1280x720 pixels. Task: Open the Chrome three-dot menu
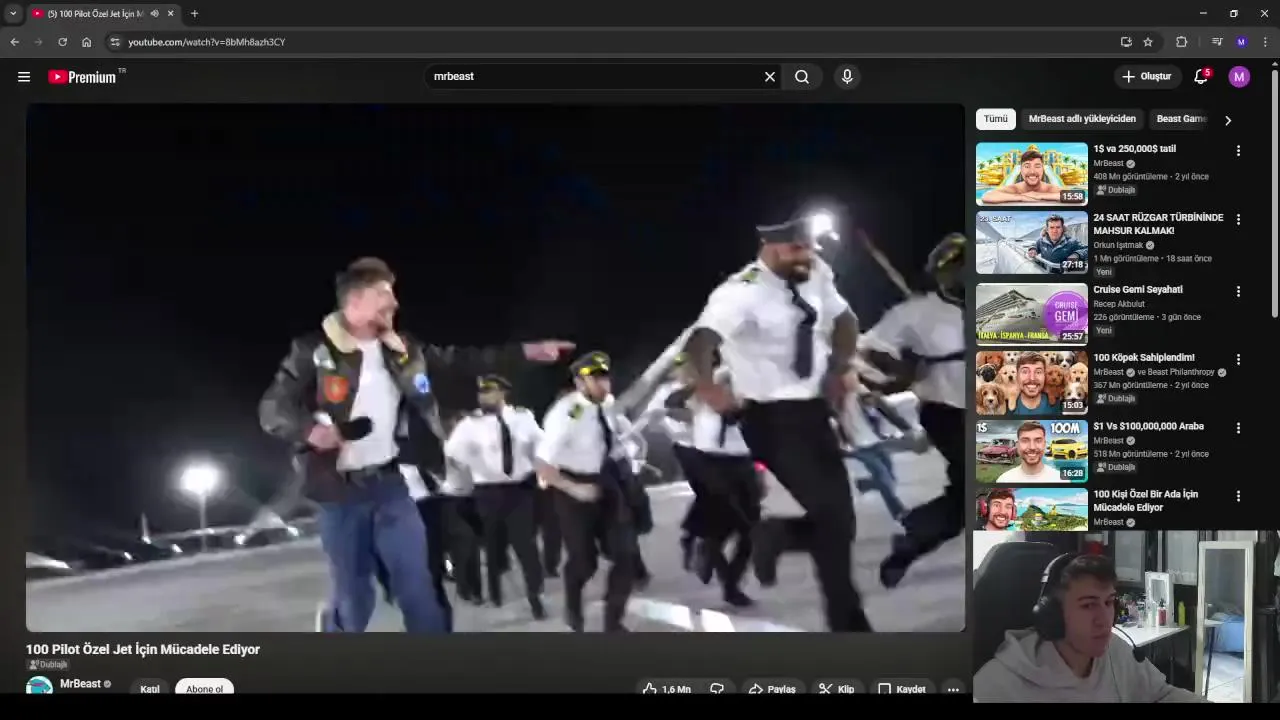1265,42
